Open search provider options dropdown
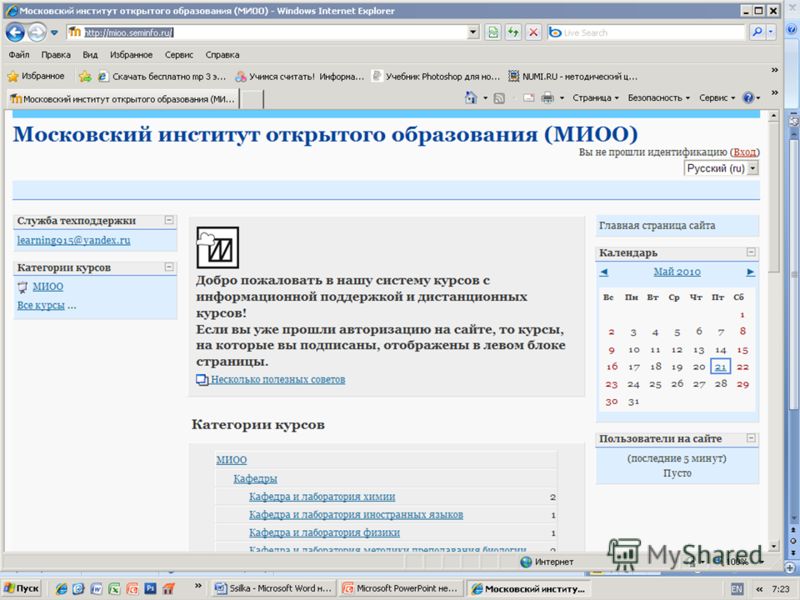 pyautogui.click(x=771, y=32)
